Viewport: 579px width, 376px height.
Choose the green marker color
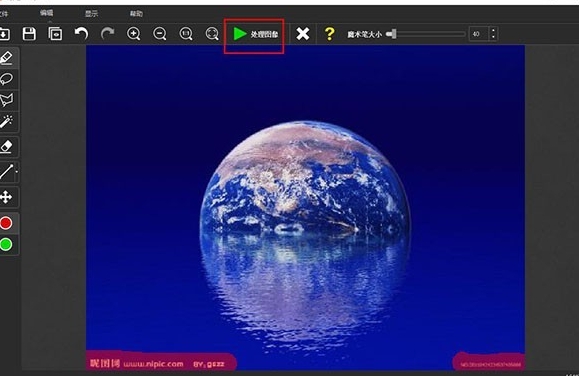[6, 245]
